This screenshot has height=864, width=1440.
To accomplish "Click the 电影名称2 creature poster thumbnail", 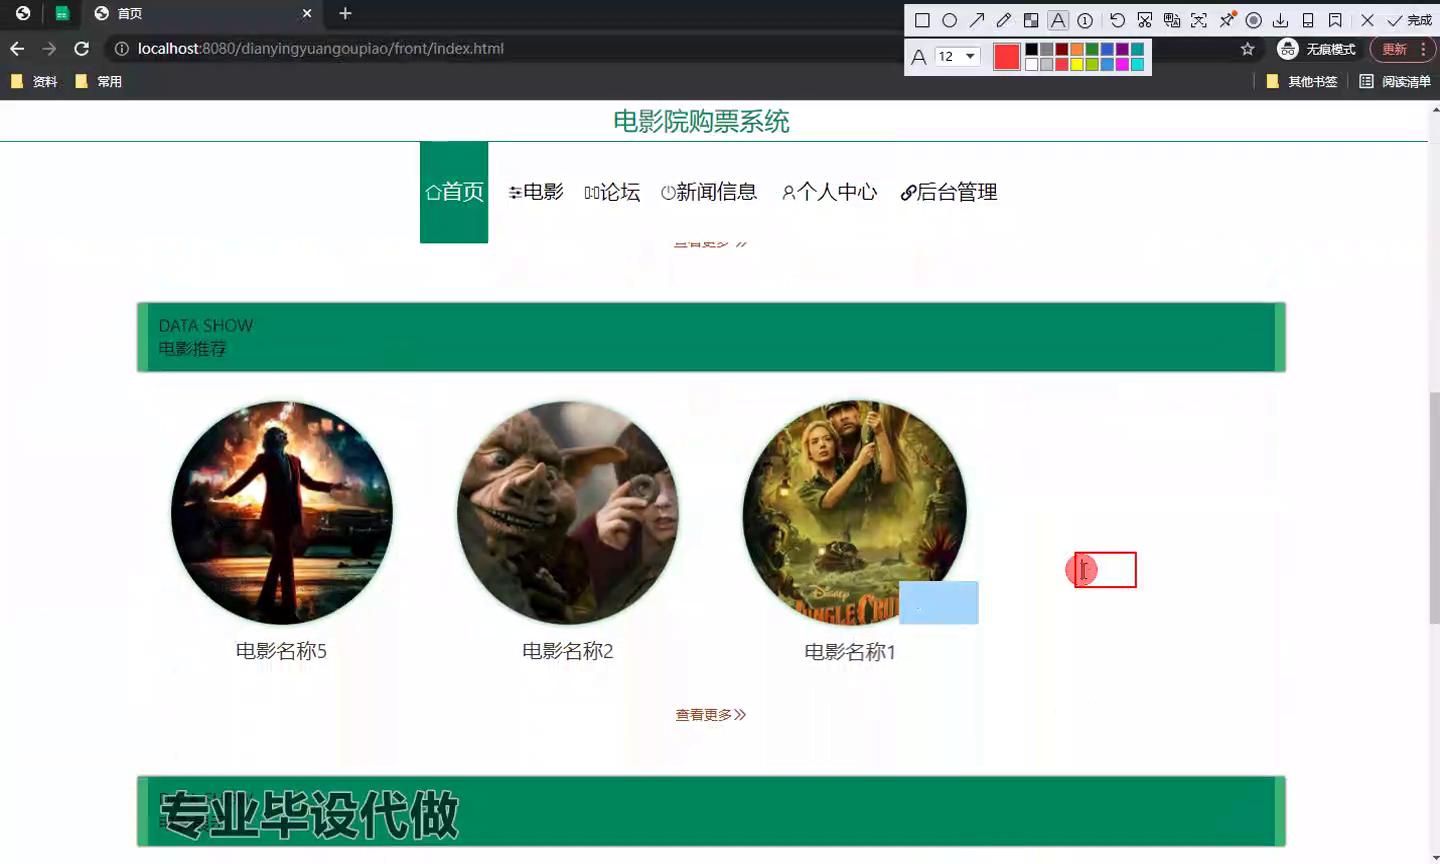I will click(x=568, y=513).
